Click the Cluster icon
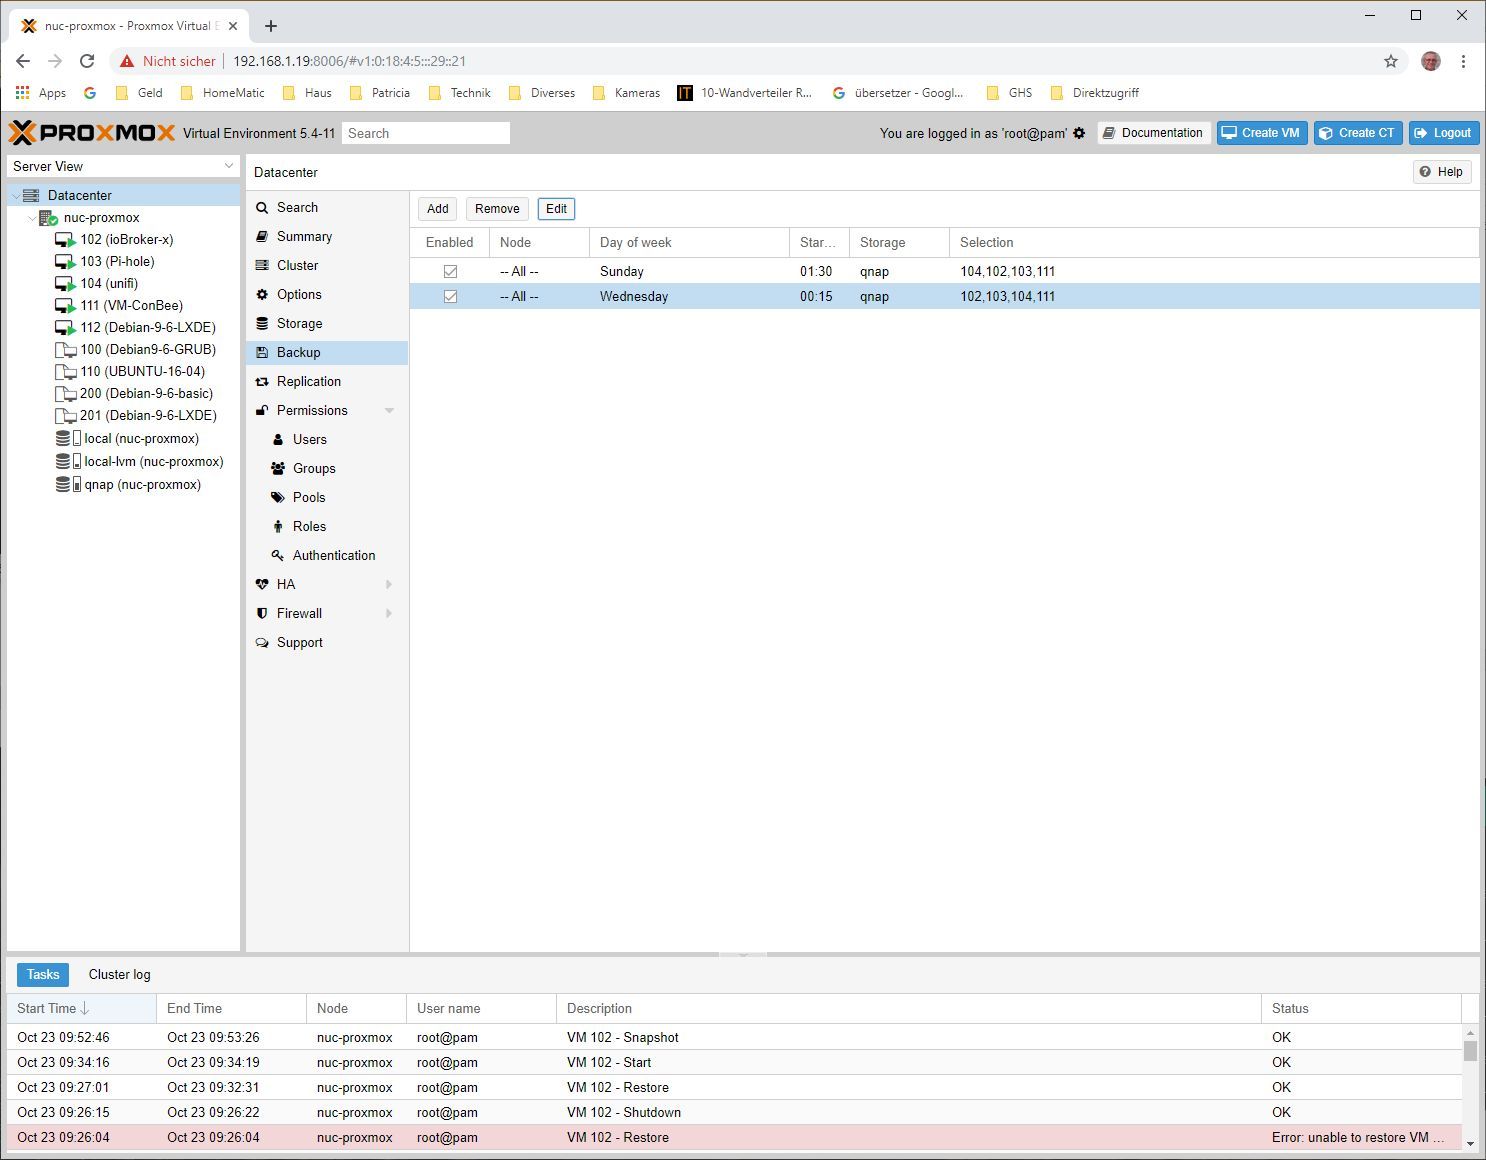The width and height of the screenshot is (1486, 1160). [x=262, y=265]
